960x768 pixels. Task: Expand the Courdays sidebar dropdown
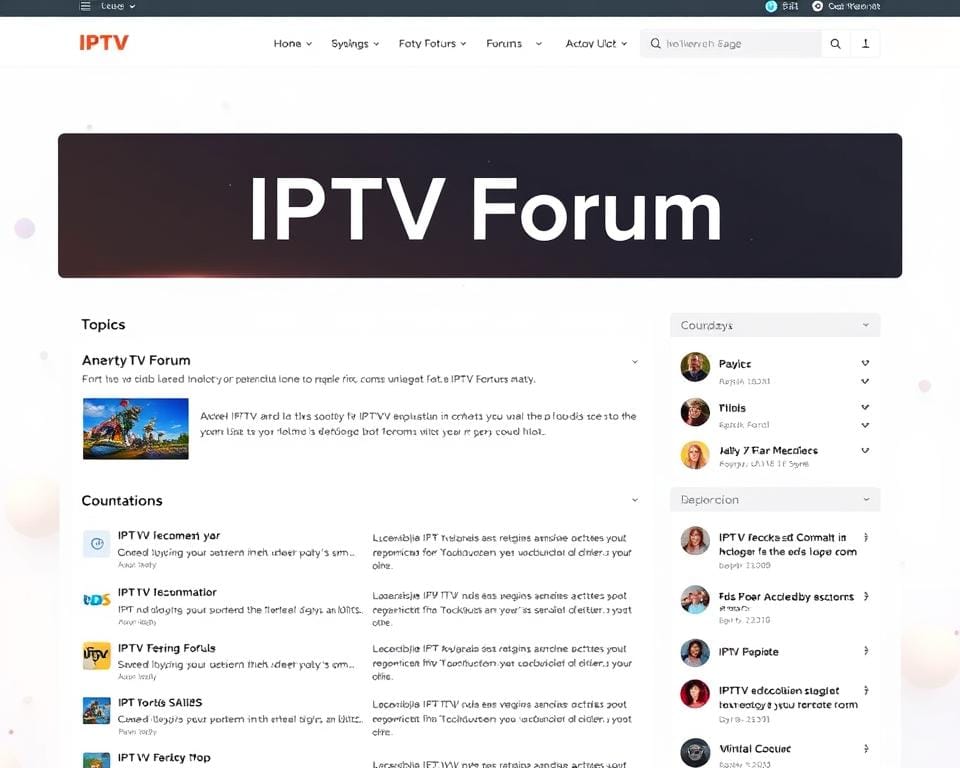(865, 325)
